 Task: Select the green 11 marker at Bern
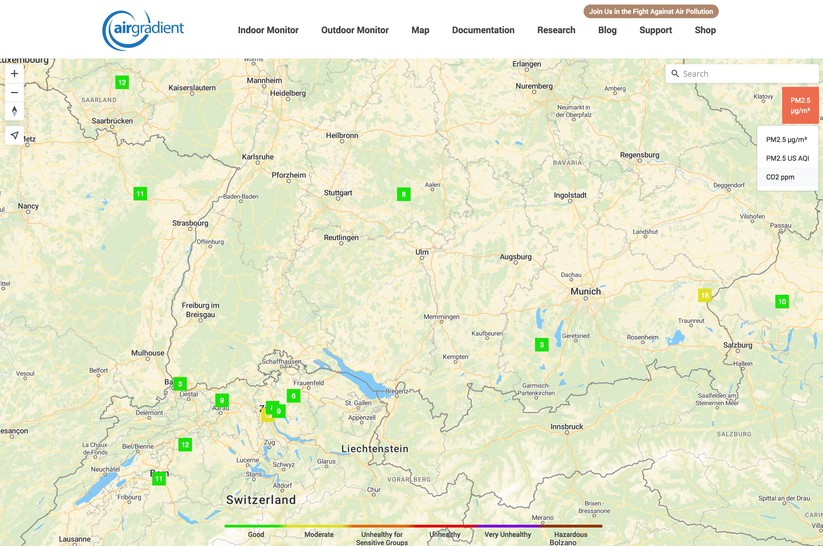[159, 479]
